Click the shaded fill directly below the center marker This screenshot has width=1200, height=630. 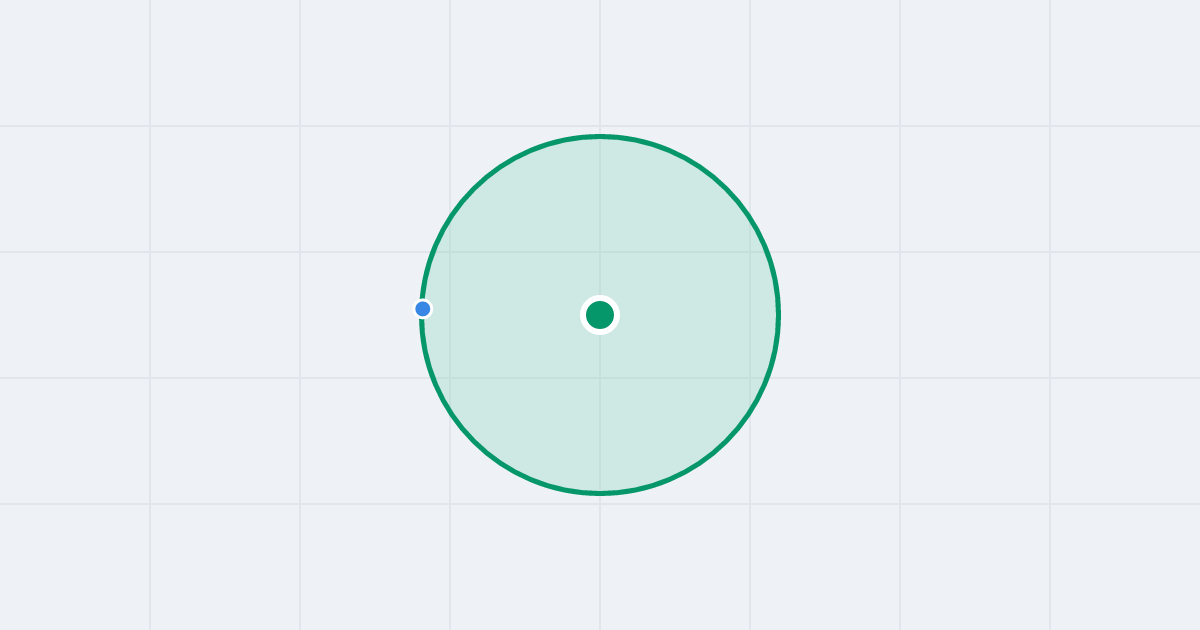click(600, 410)
